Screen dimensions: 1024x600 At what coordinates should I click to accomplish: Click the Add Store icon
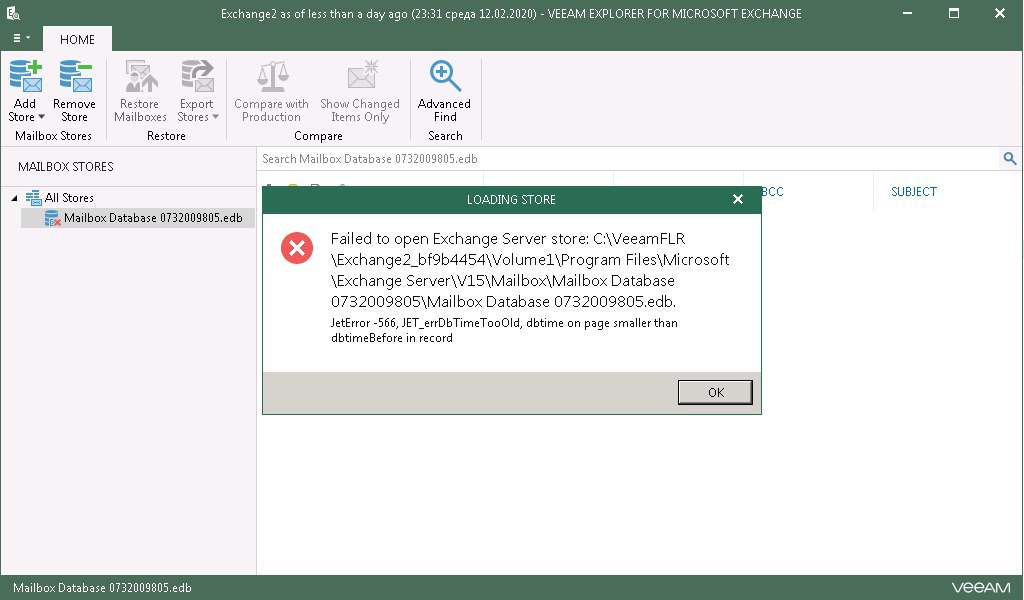tap(25, 76)
